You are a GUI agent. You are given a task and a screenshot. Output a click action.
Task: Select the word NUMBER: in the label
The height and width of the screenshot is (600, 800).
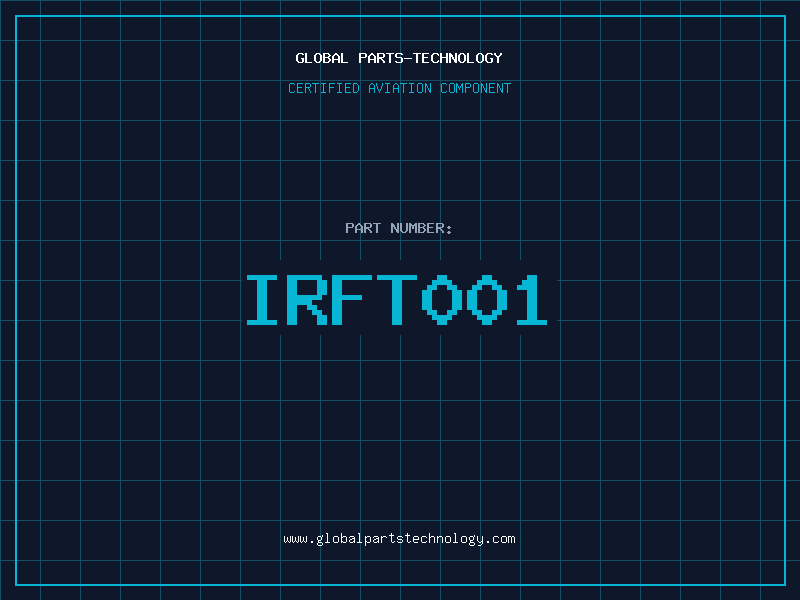(x=421, y=228)
